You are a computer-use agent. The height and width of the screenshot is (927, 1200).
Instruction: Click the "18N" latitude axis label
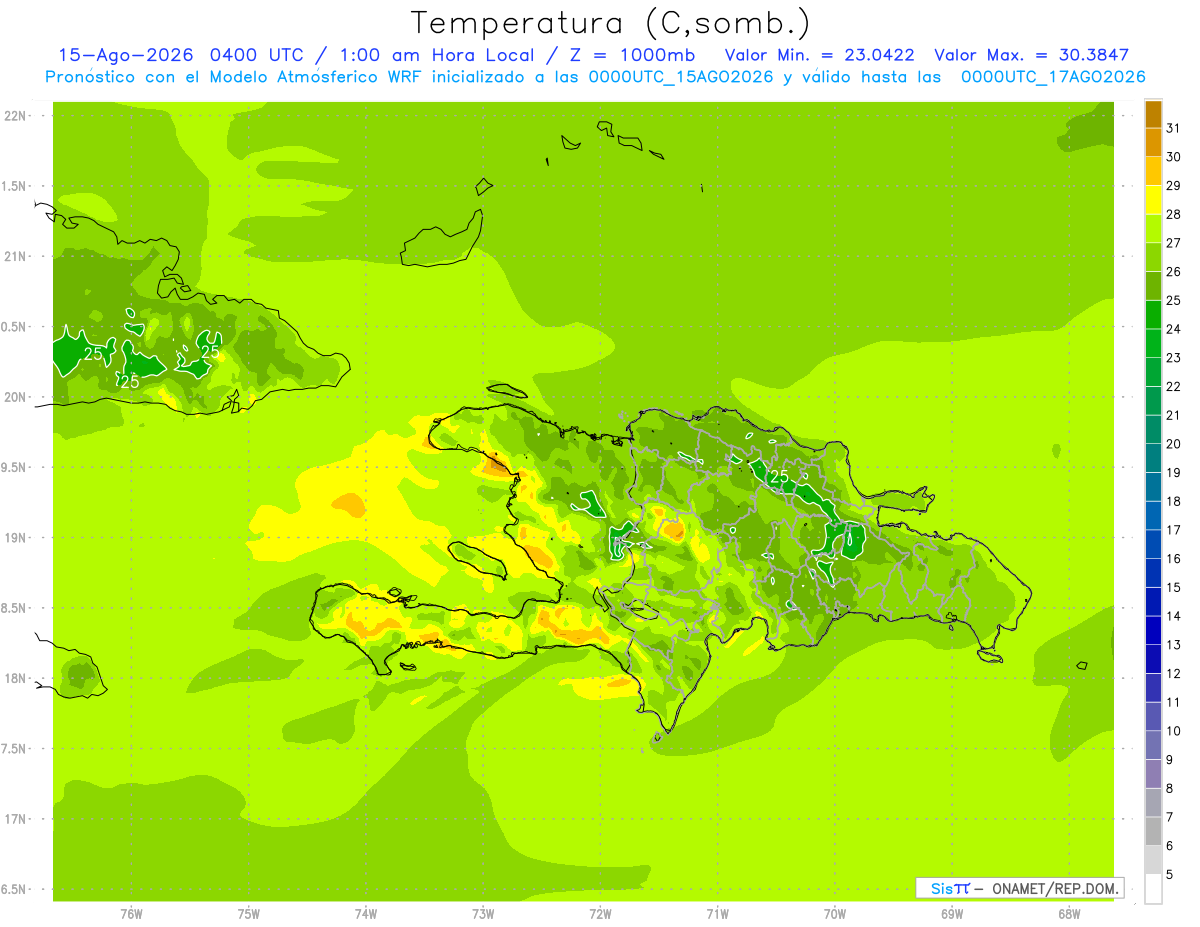14,678
